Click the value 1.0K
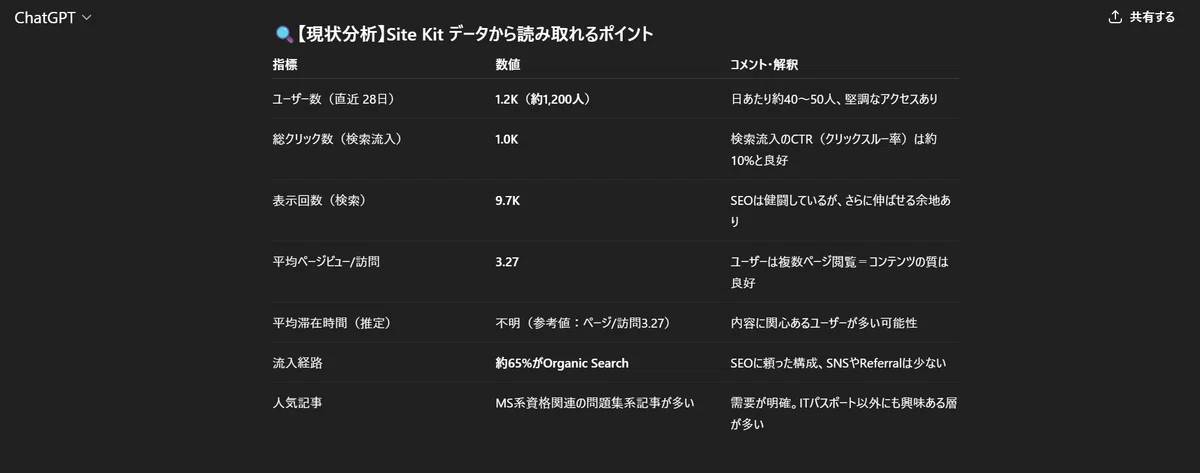The image size is (1200, 473). pyautogui.click(x=507, y=139)
